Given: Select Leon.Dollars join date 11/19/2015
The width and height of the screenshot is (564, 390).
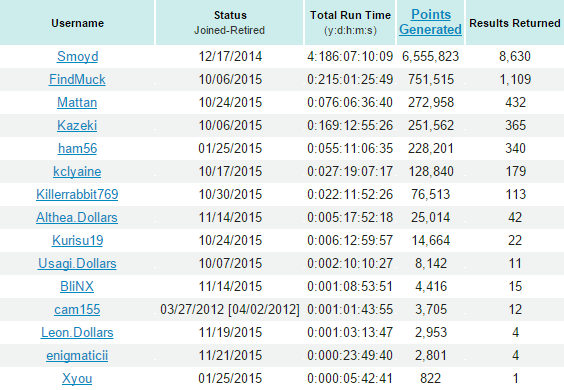Looking at the screenshot, I should [230, 333].
